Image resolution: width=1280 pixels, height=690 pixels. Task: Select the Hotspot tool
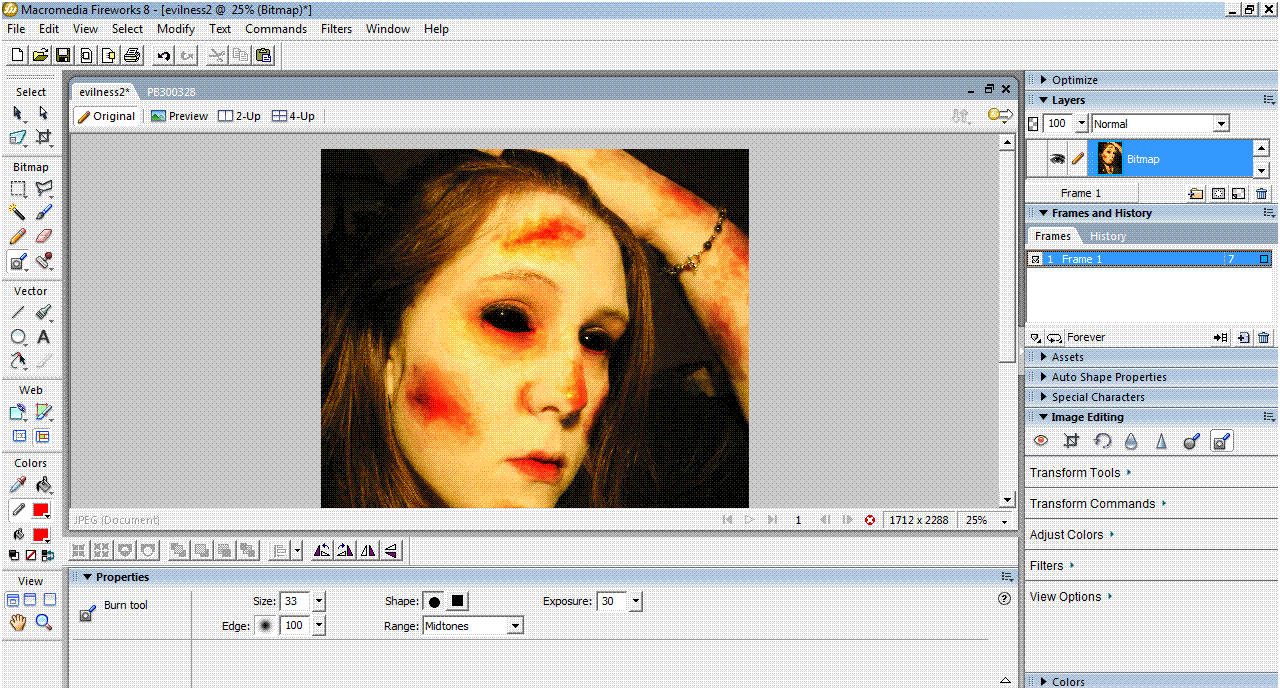[x=18, y=412]
